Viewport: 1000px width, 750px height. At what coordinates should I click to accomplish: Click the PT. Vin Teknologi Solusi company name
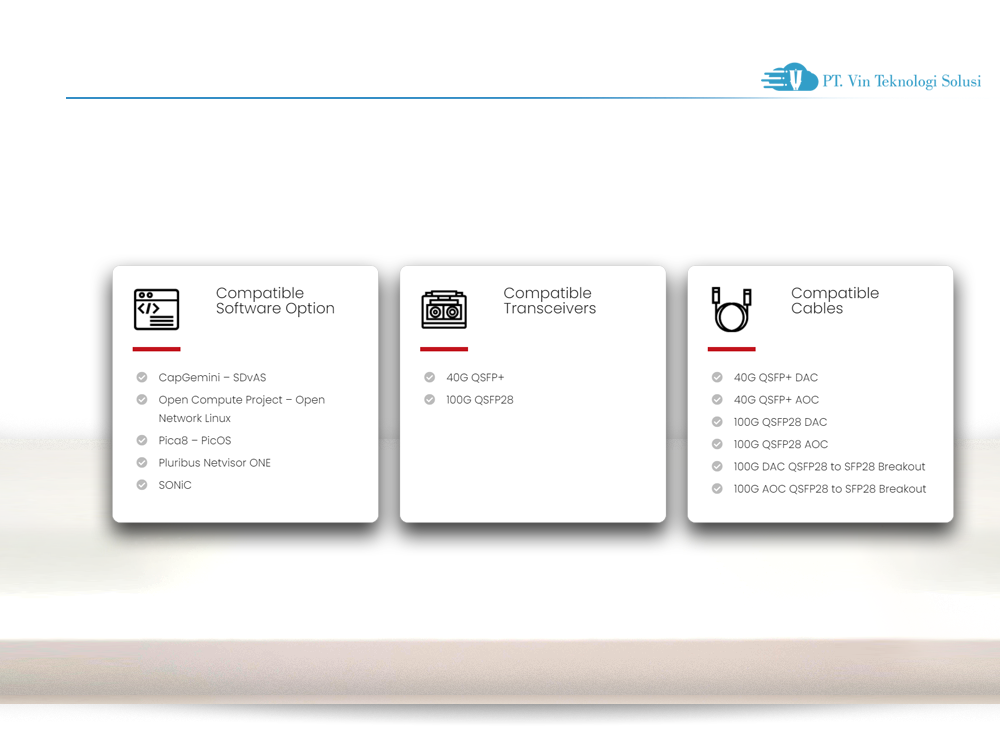(901, 81)
